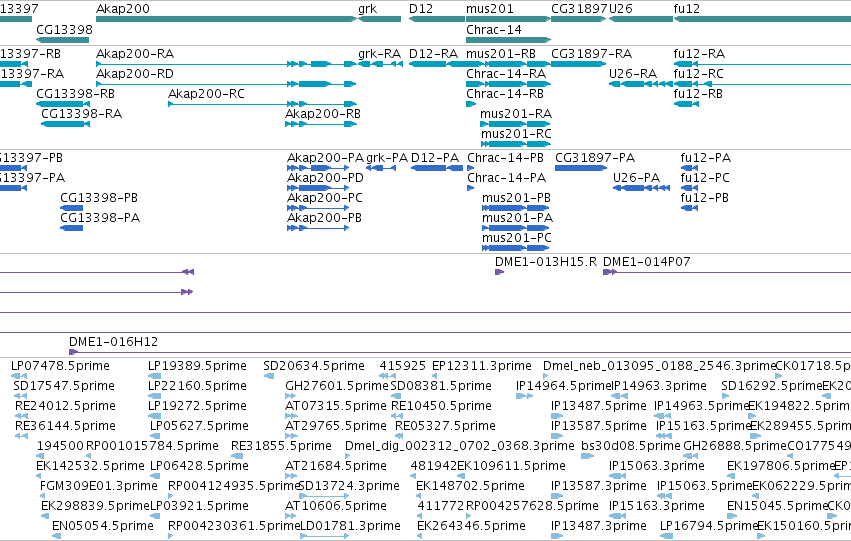Click transcript Chrac-14-RB
This screenshot has height=541, width=851.
click(x=471, y=104)
